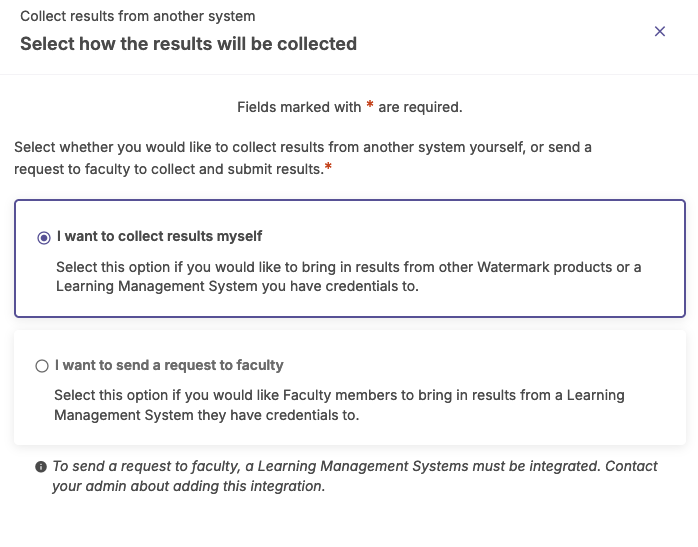Click the Faculty members description in second option
The image size is (698, 547).
pyautogui.click(x=339, y=405)
